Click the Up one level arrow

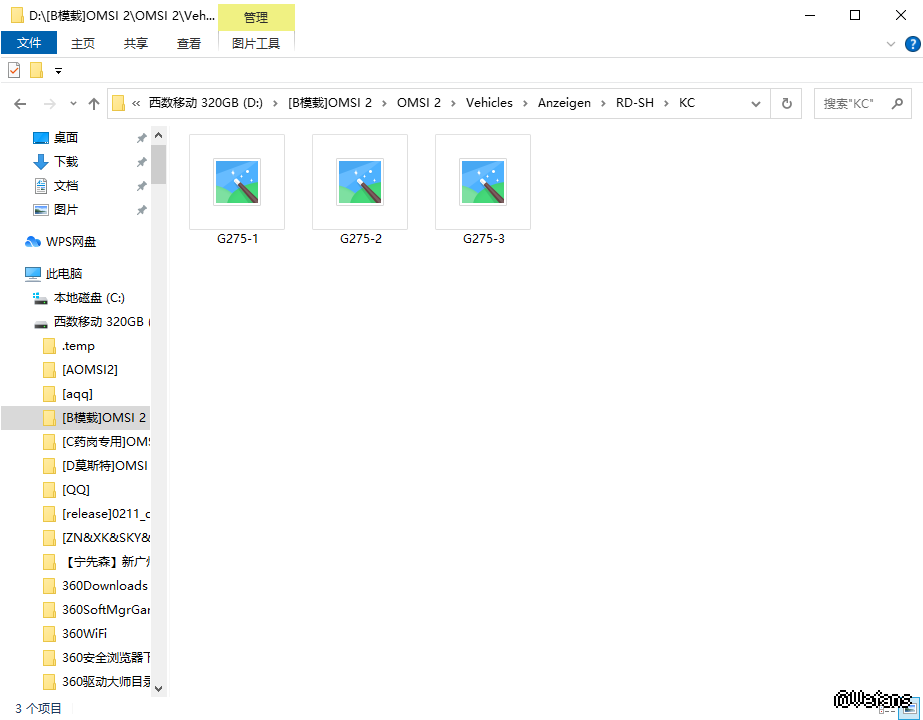[x=94, y=103]
